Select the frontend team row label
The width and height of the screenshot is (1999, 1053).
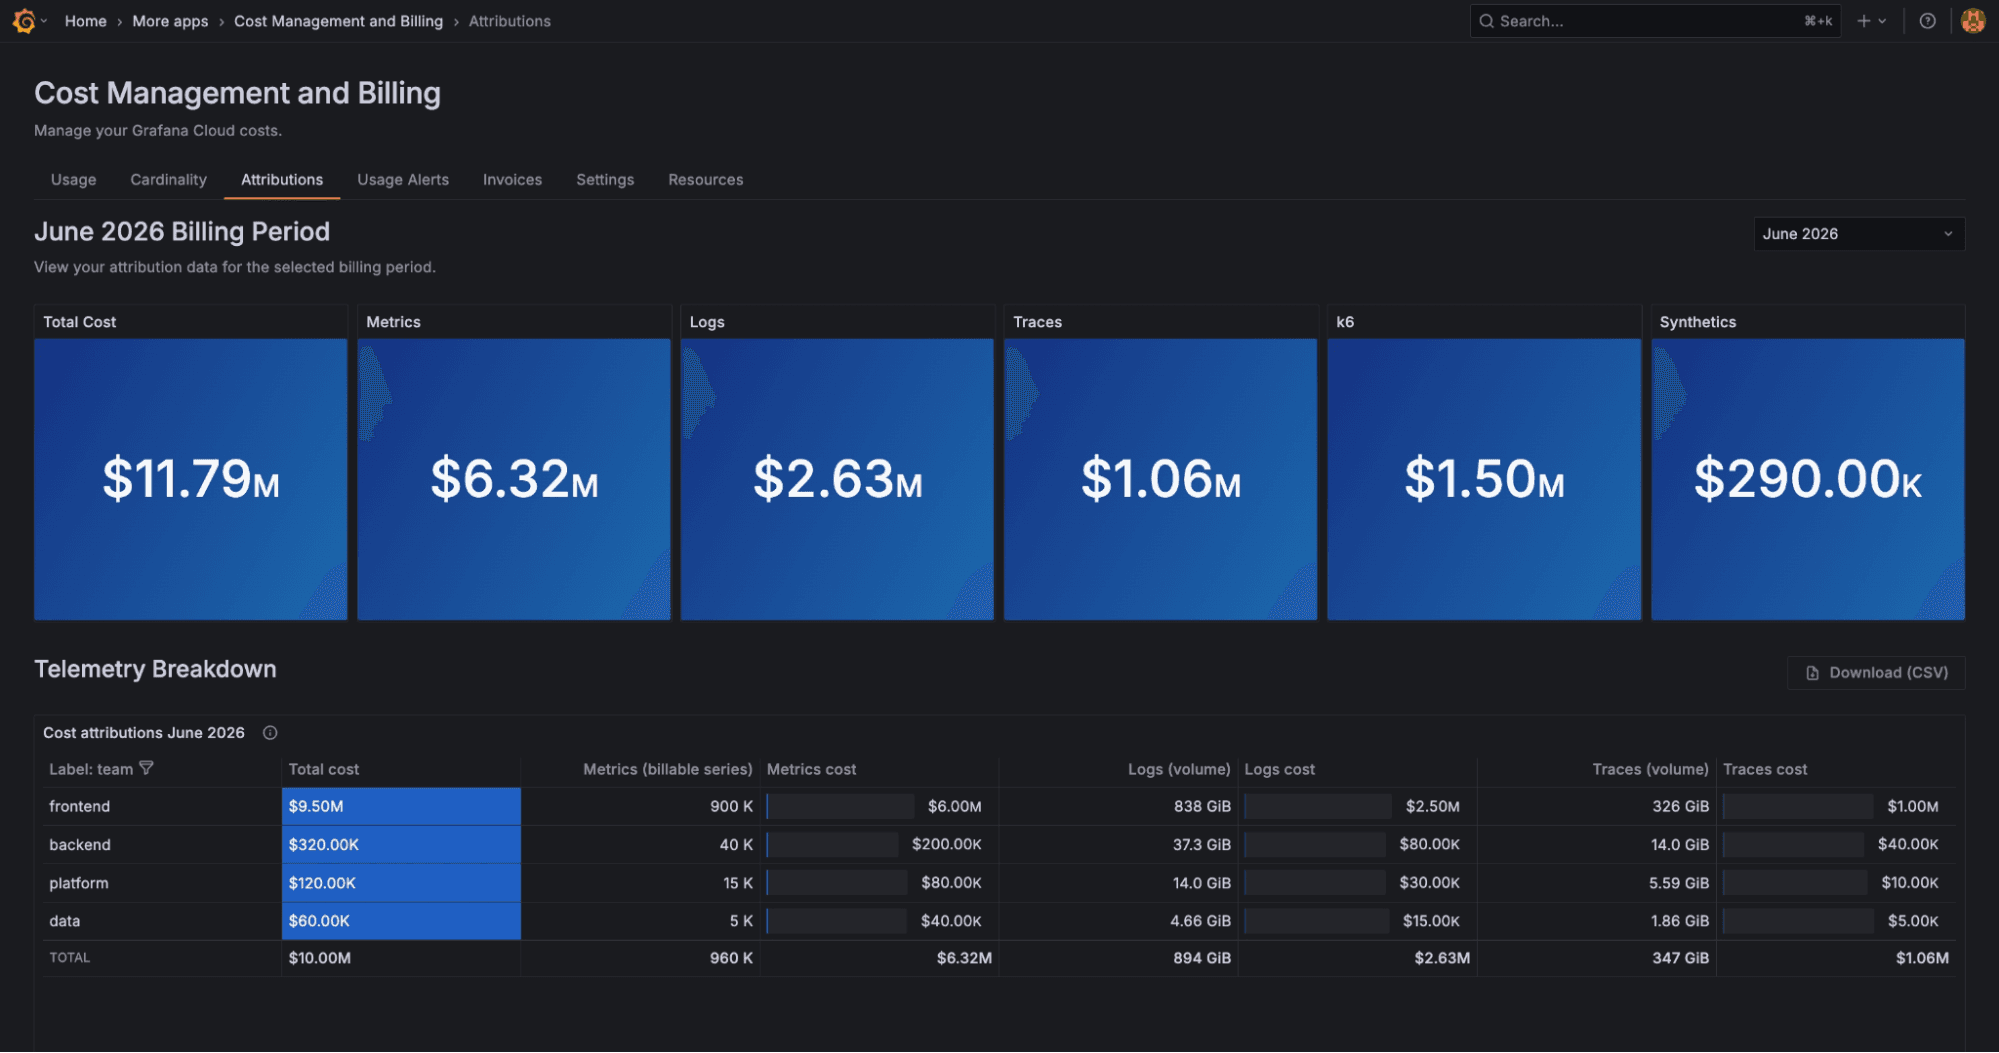[80, 806]
